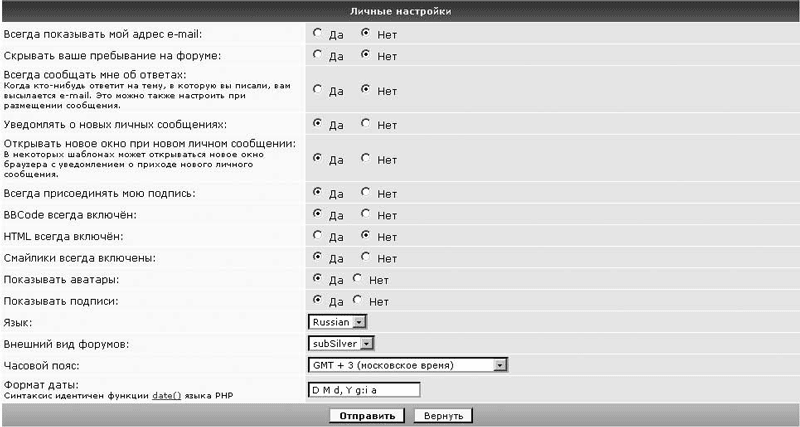
Task: Select 'Да' for showing avatars
Action: [x=318, y=279]
